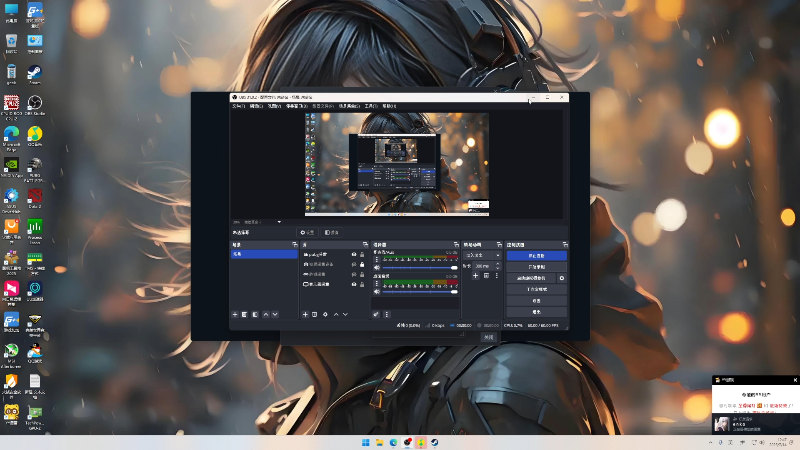Toggle visibility eye of the gamepad-icon source
This screenshot has height=450, width=800.
pos(354,274)
